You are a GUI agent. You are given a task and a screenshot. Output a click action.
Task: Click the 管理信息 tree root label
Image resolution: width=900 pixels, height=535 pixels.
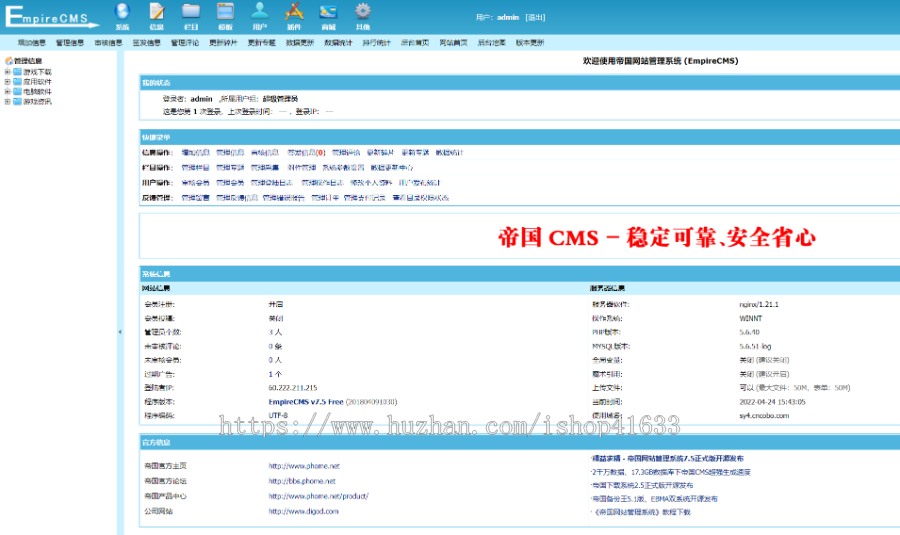pyautogui.click(x=28, y=60)
